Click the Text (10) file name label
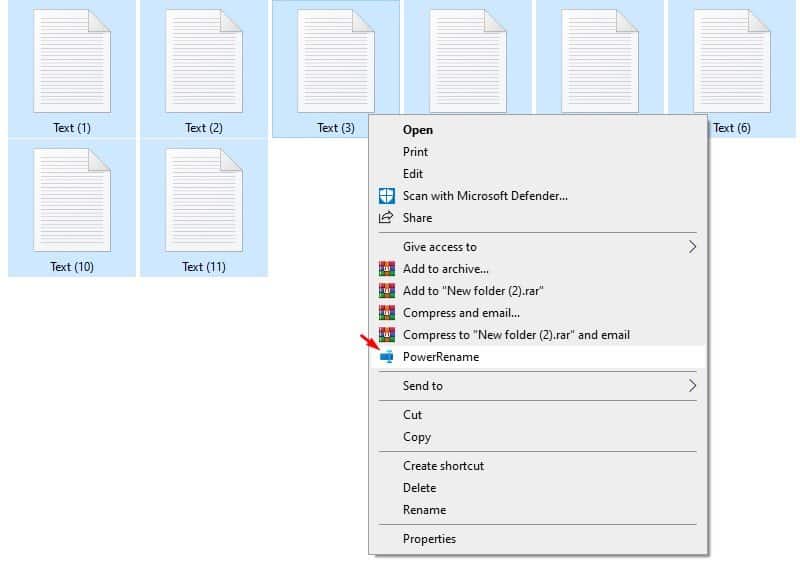This screenshot has height=582, width=800. (72, 267)
